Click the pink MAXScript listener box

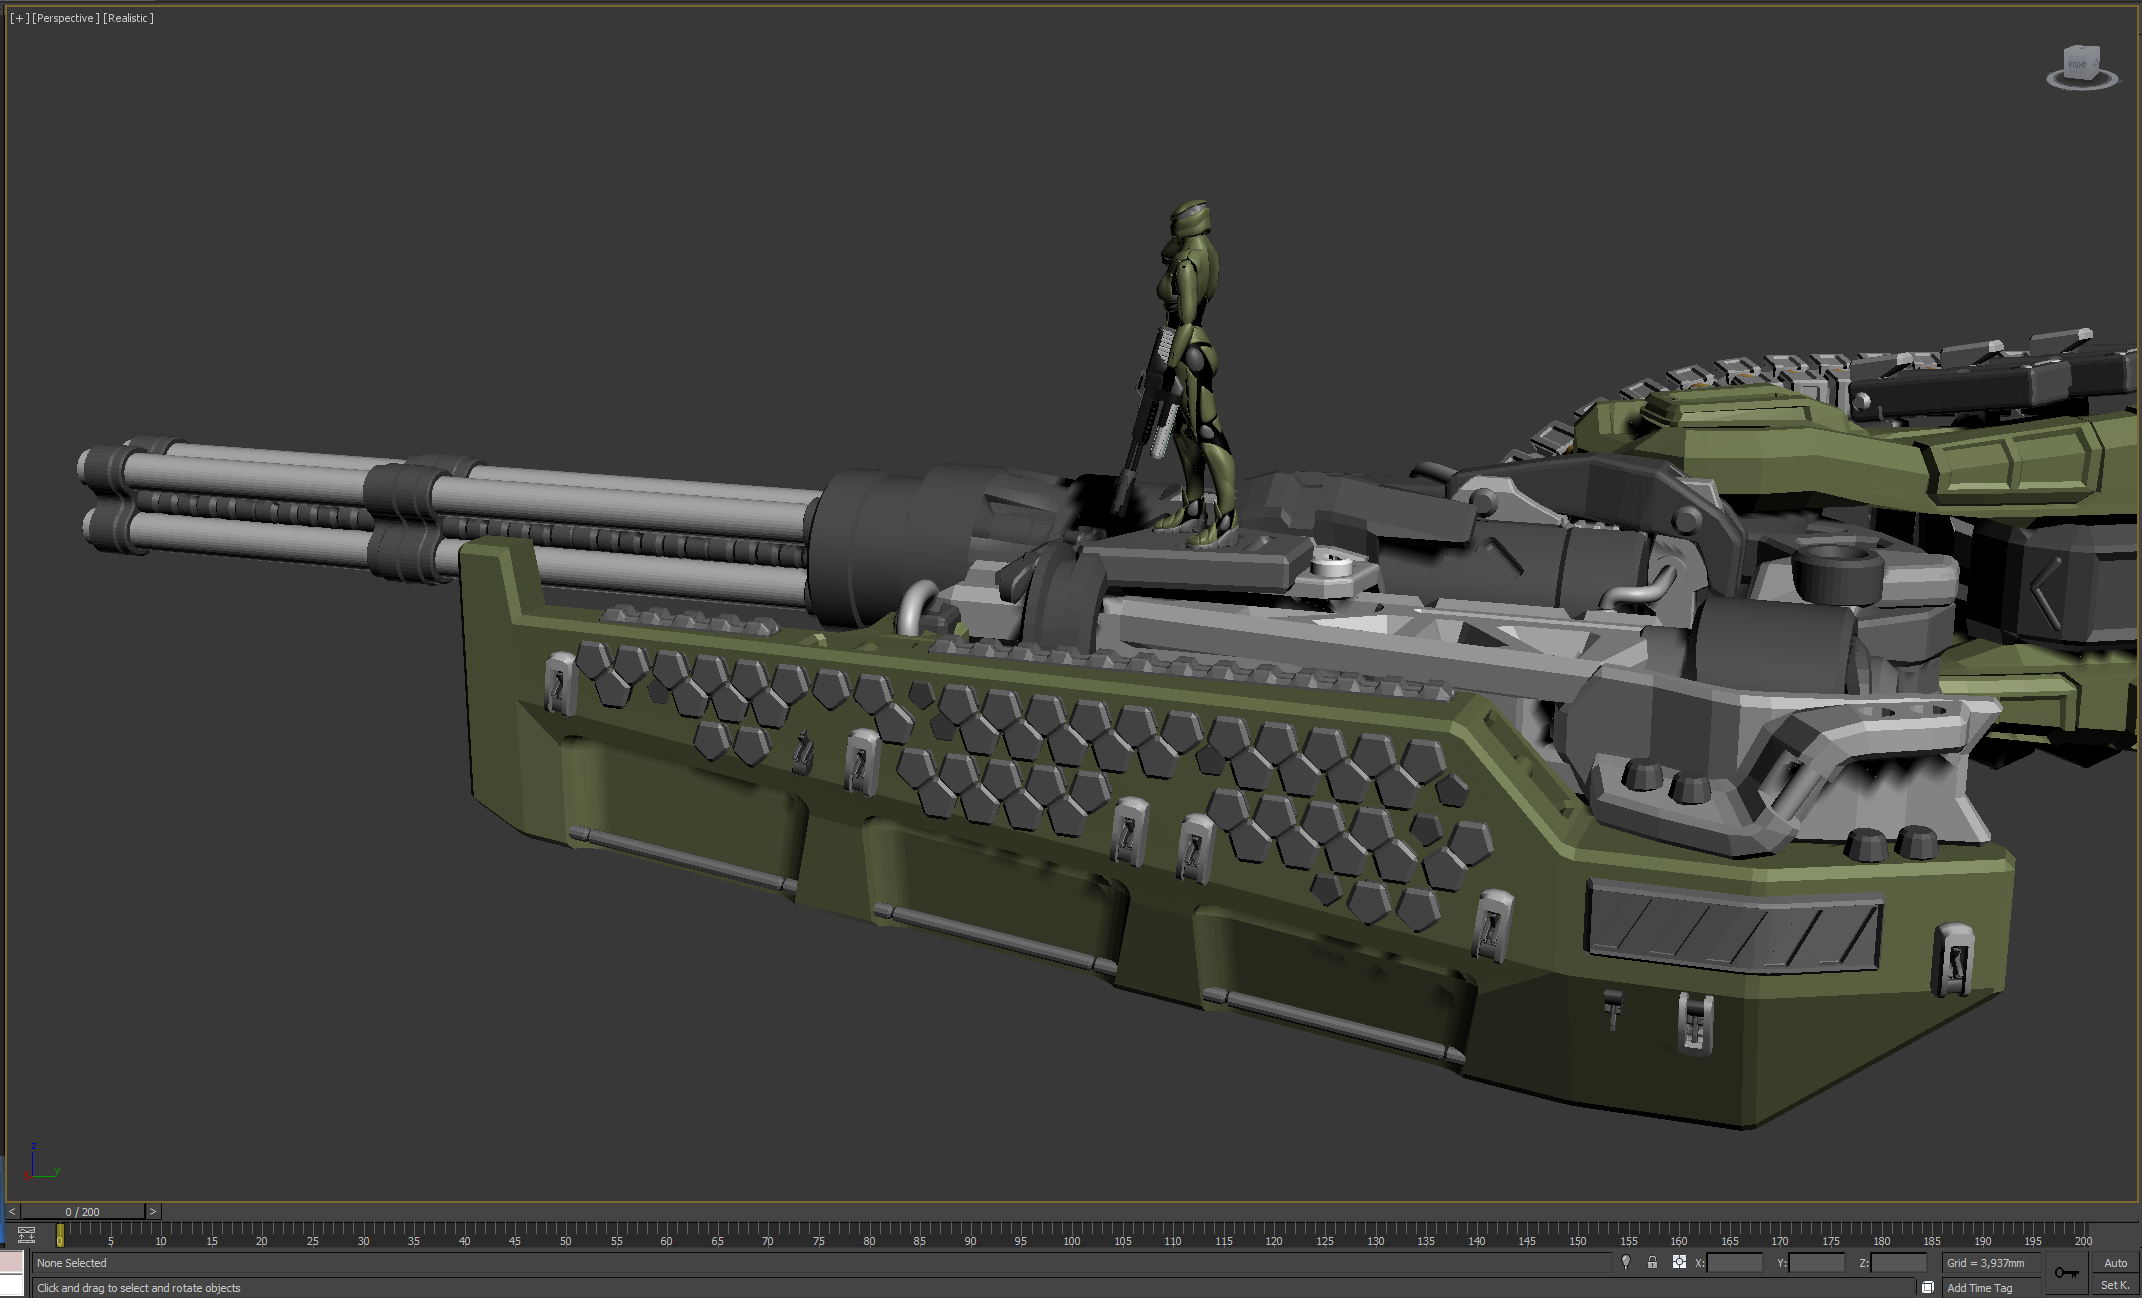coord(12,1263)
